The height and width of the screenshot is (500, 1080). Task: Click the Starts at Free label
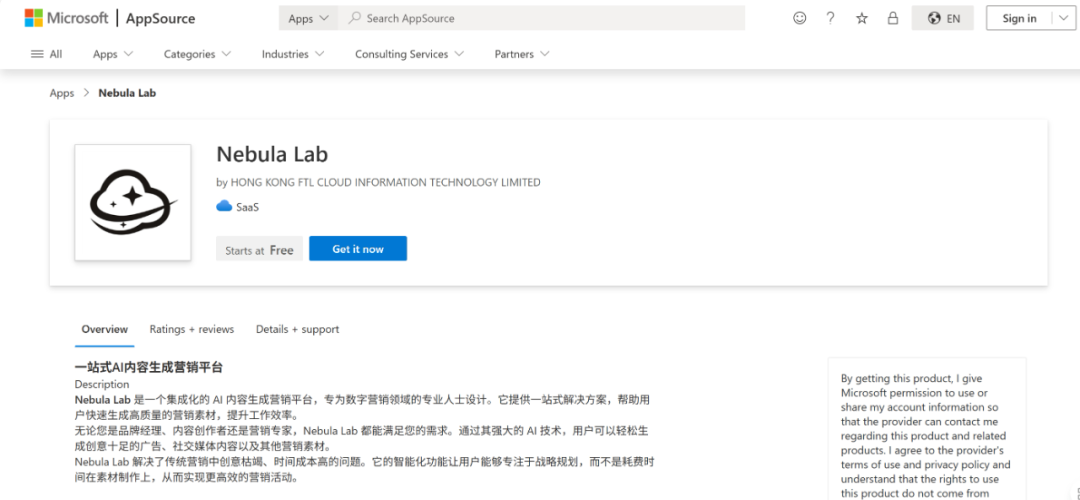pos(259,249)
